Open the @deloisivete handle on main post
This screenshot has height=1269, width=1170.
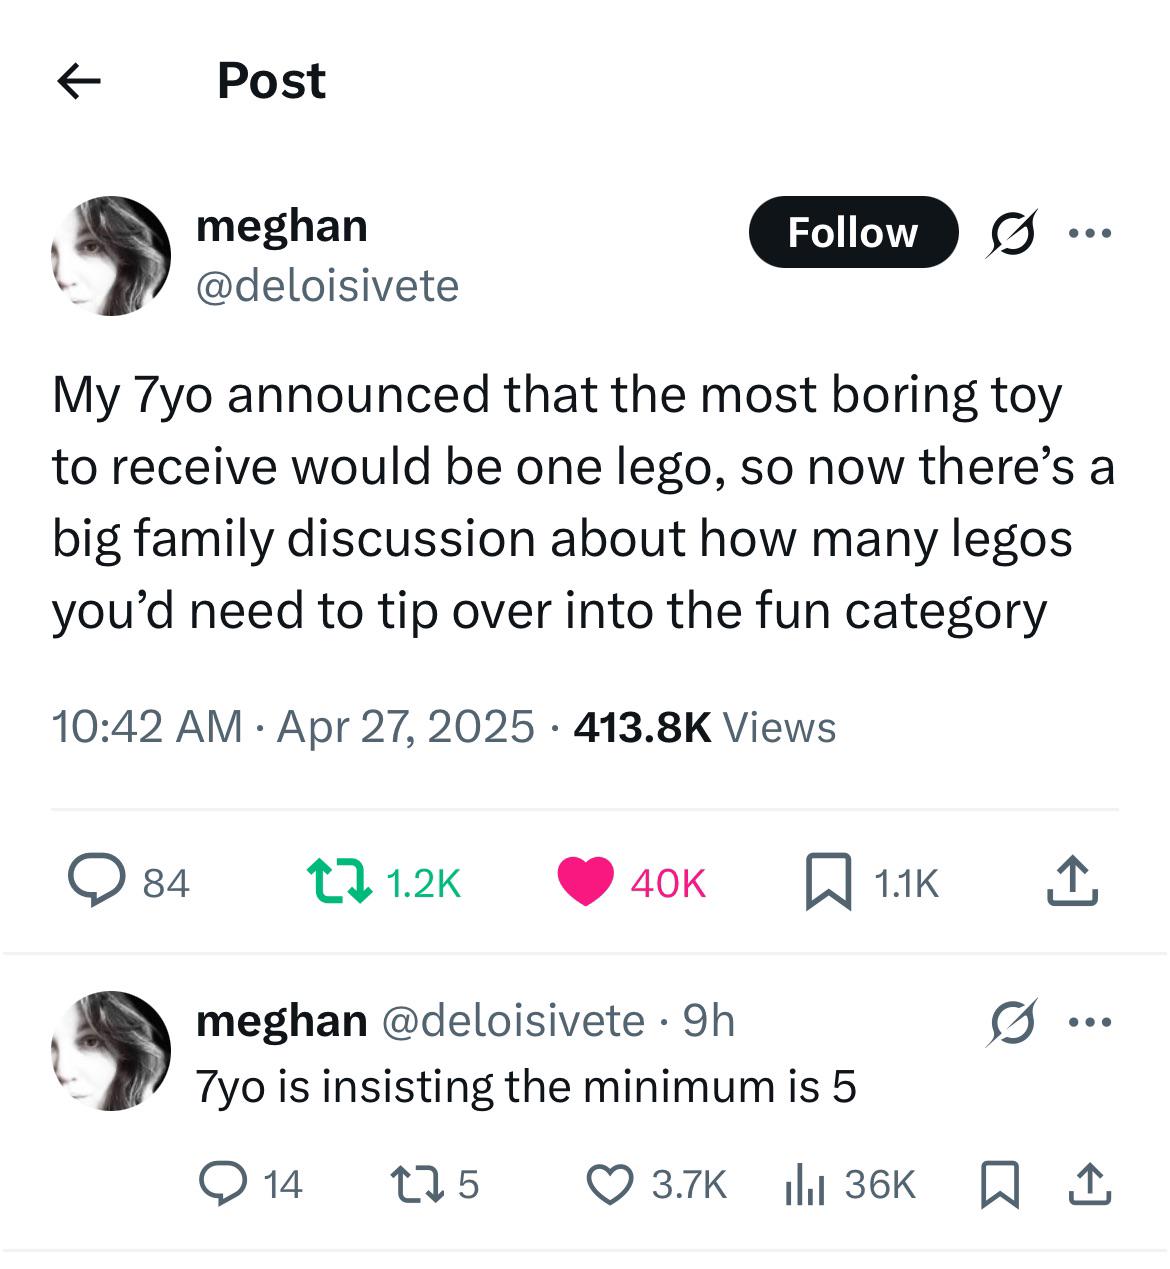pos(327,286)
